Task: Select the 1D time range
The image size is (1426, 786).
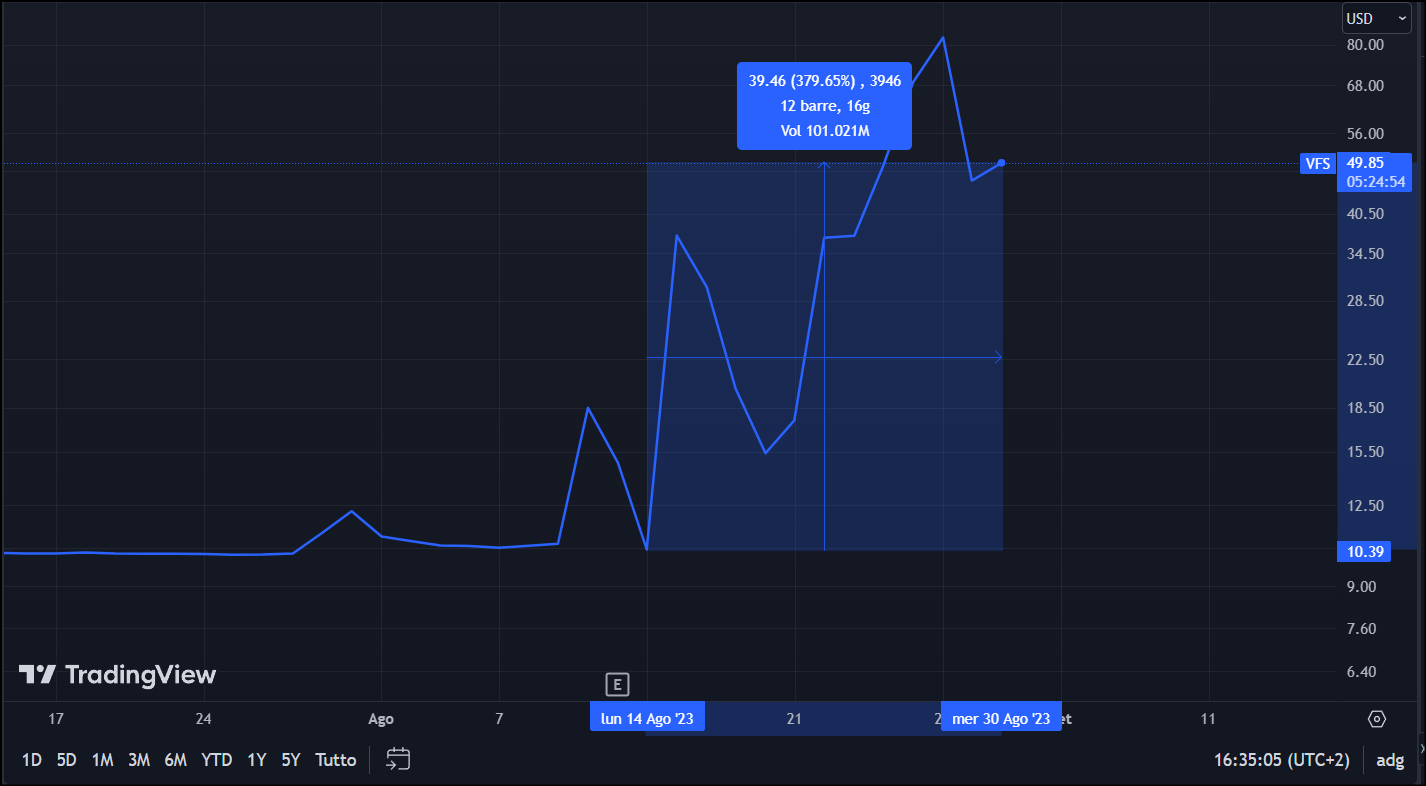Action: 32,760
